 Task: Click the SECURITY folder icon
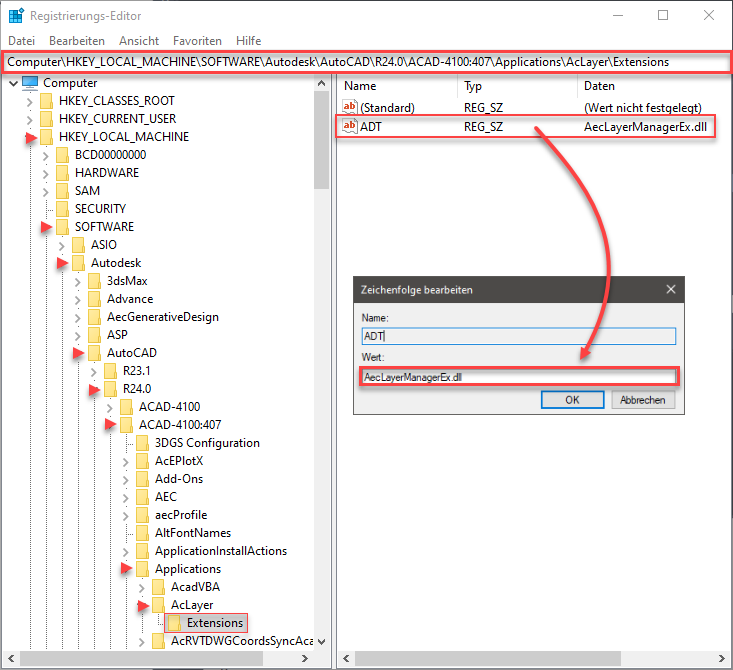point(62,209)
